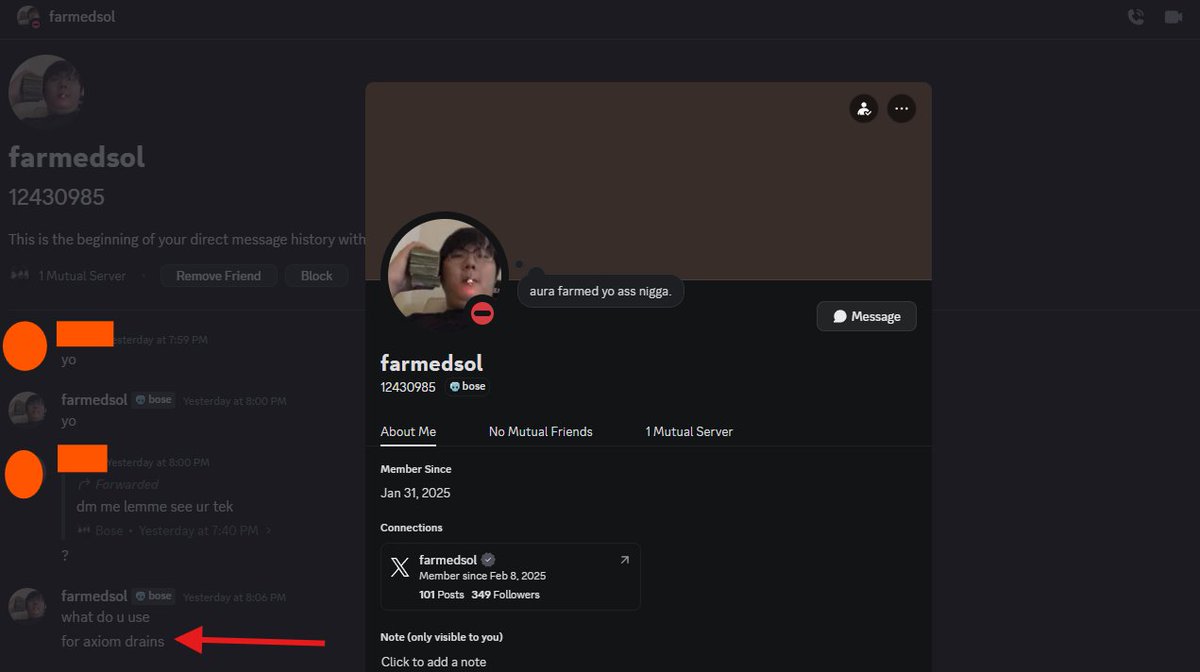The height and width of the screenshot is (672, 1200).
Task: Start a video call from header
Action: (x=1173, y=17)
